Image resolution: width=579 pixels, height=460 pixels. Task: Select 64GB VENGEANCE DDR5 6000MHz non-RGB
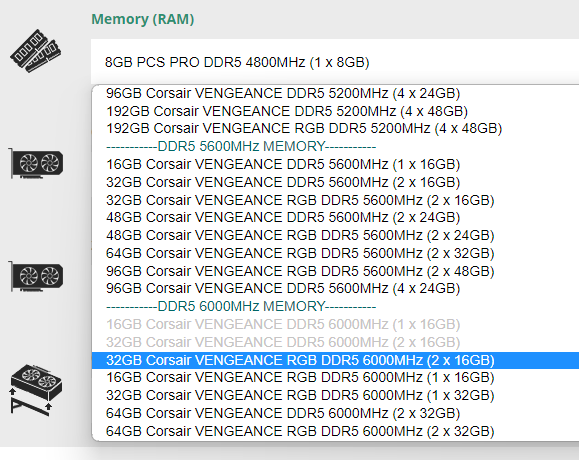click(335, 413)
